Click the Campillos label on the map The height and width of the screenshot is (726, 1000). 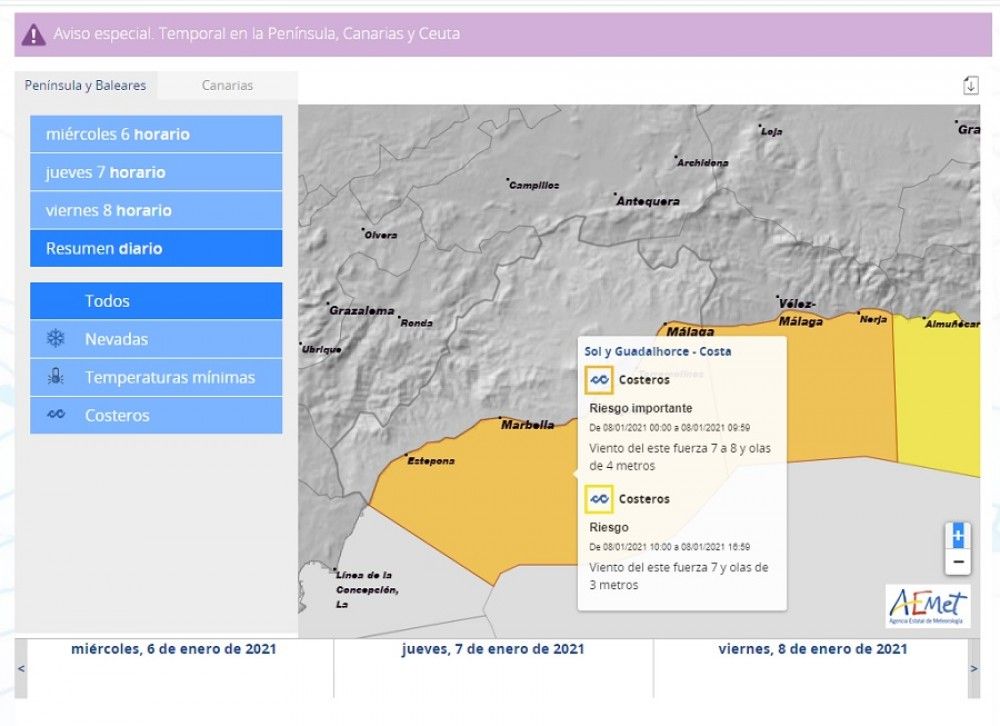coord(534,185)
